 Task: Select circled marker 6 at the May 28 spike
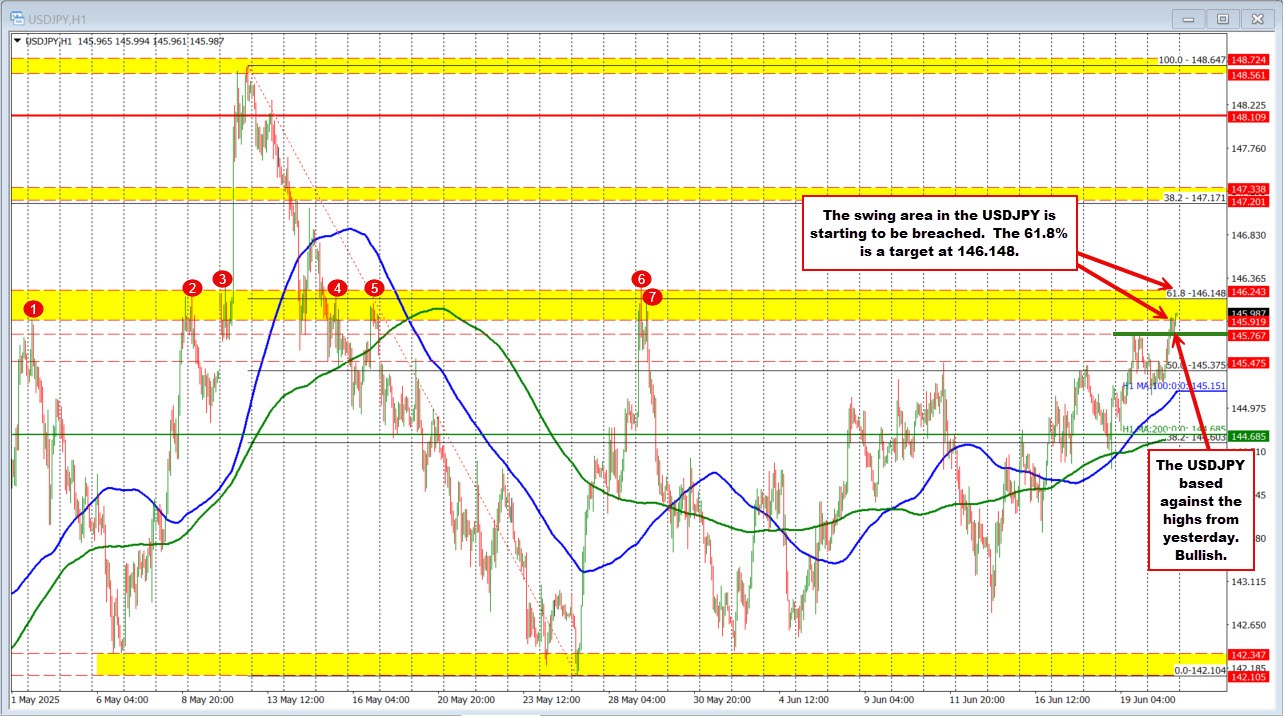pyautogui.click(x=641, y=280)
